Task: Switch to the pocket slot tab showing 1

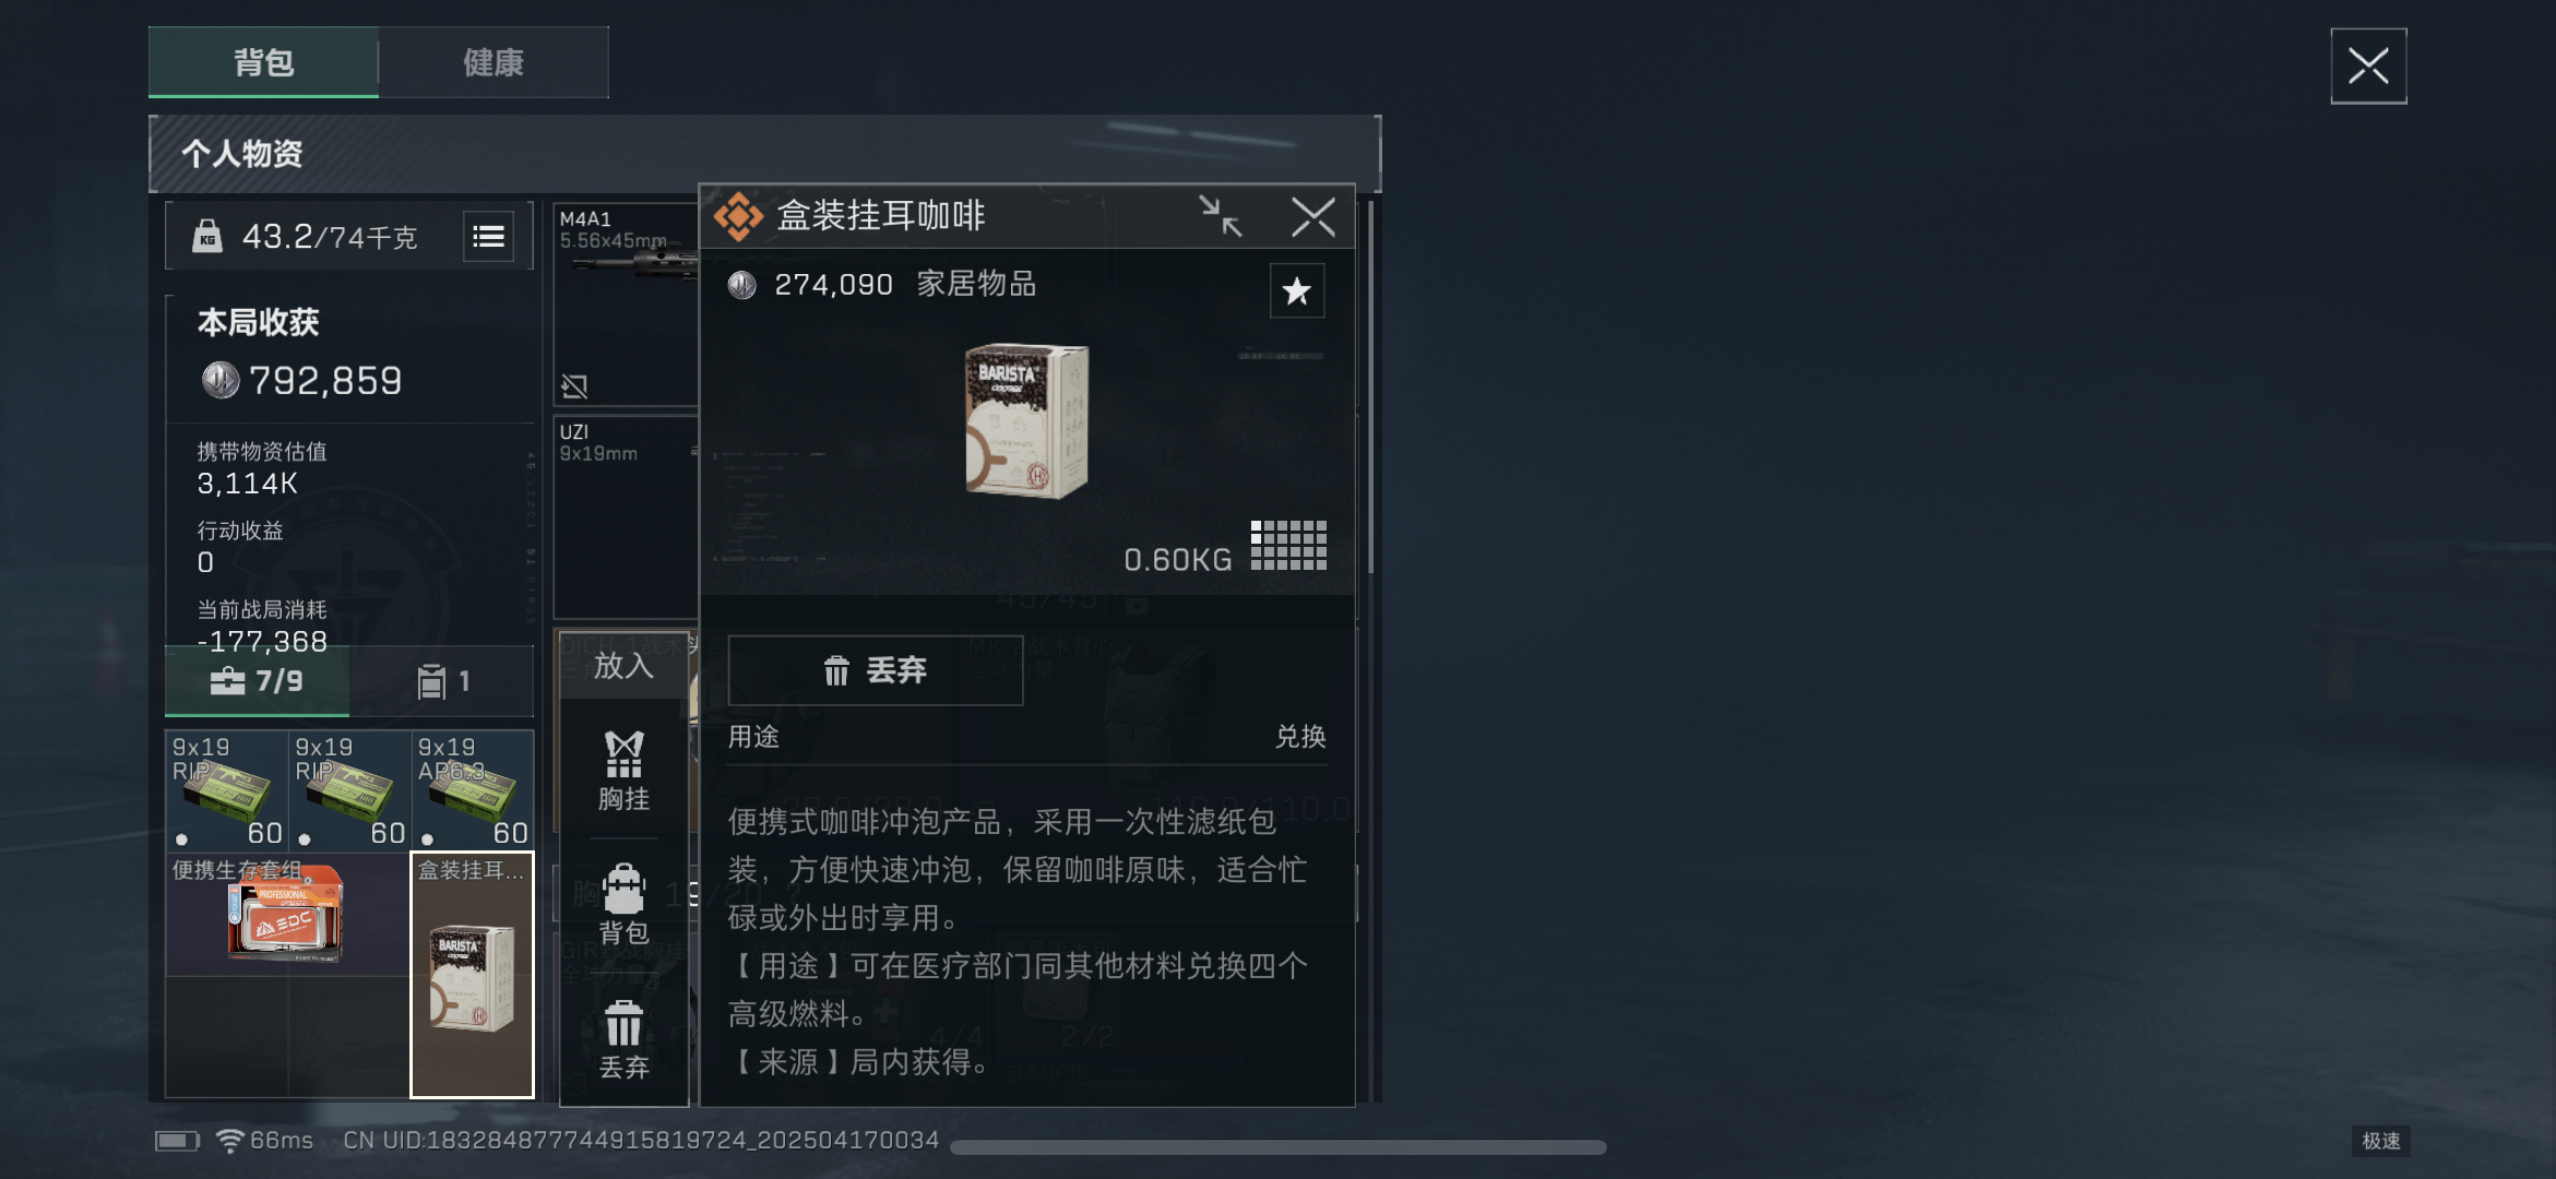Action: tap(443, 681)
